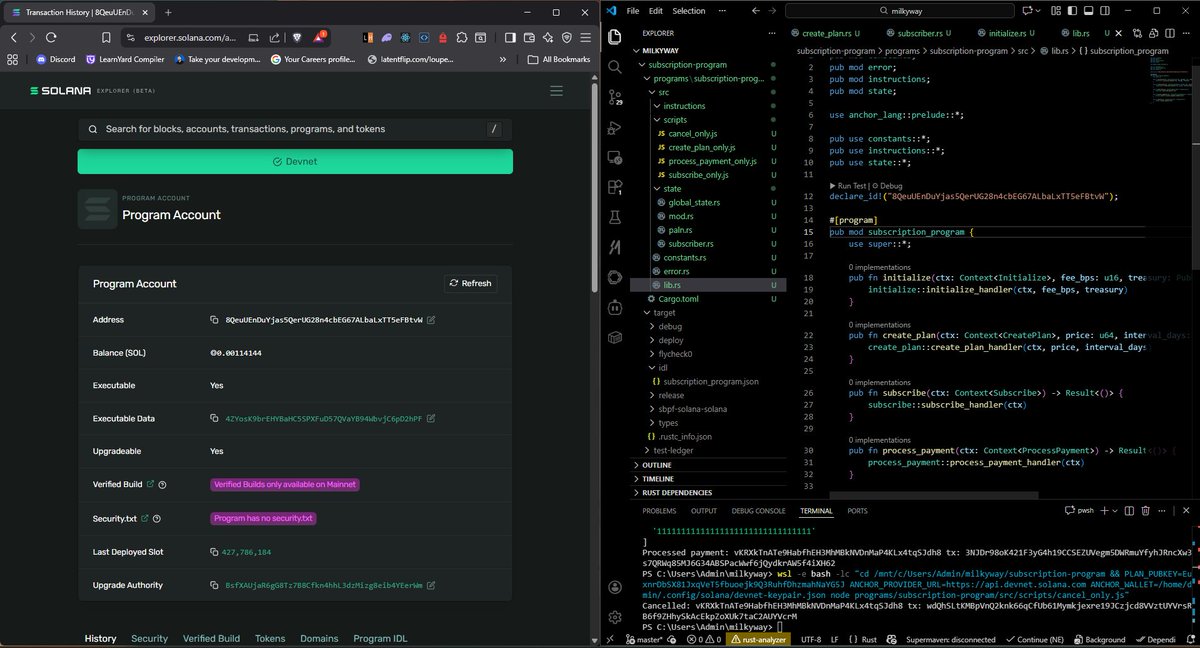
Task: Open Brave Rewards triangle icon with badge
Action: [320, 37]
